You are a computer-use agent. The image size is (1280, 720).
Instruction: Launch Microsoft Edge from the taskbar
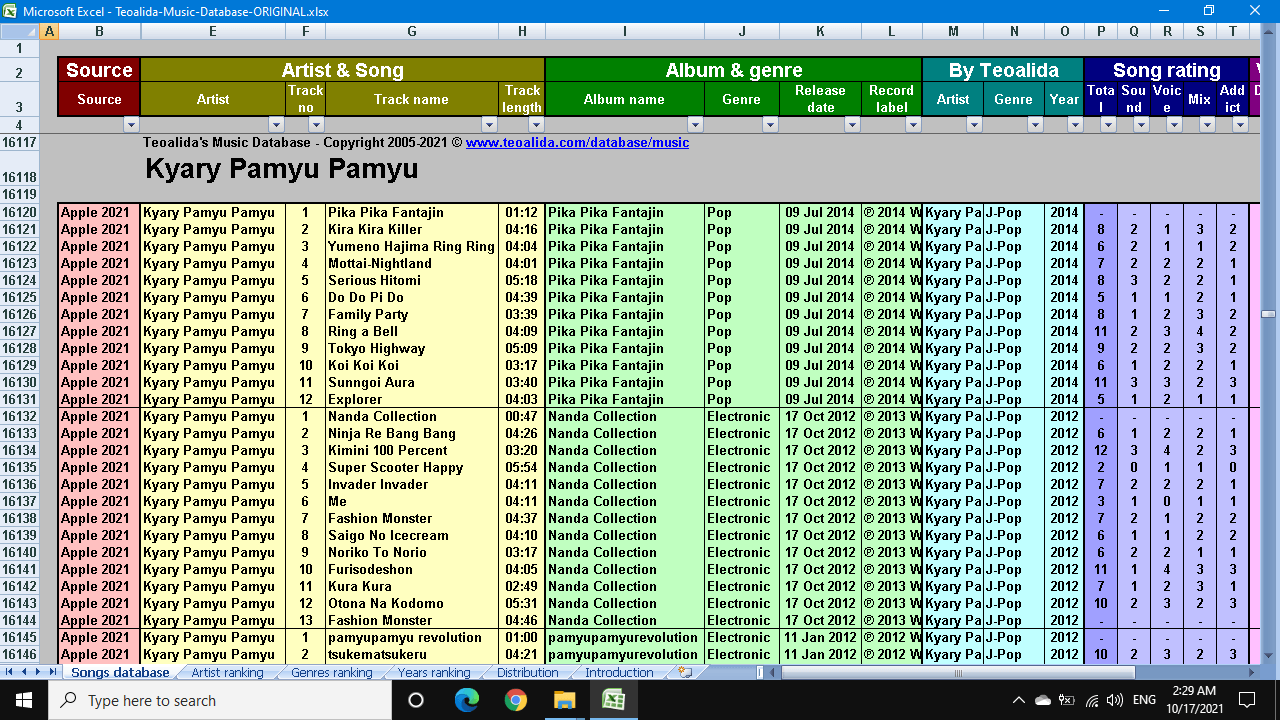(x=466, y=700)
